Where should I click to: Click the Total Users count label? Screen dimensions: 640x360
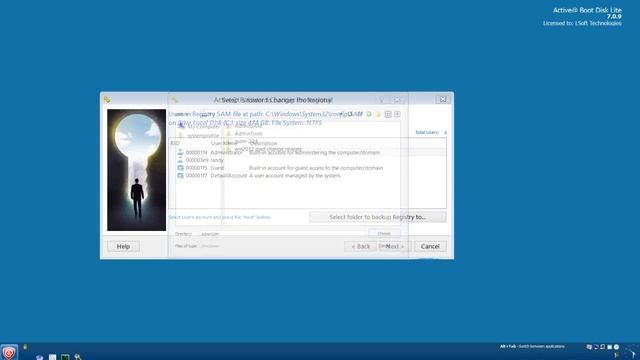click(431, 132)
